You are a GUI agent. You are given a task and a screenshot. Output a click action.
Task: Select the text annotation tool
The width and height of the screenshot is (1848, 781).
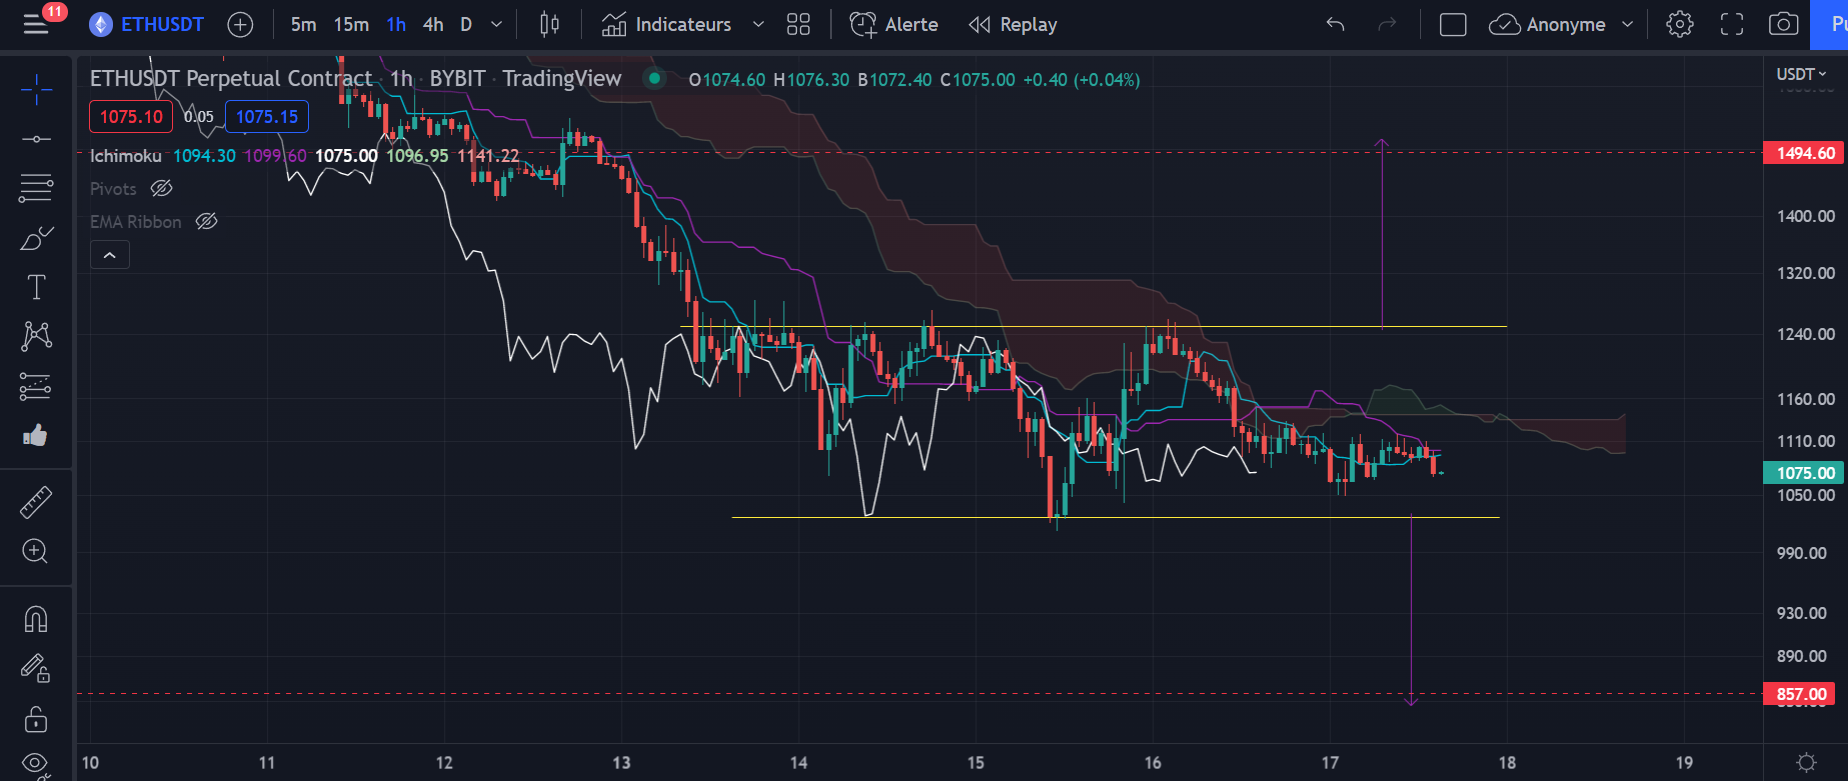point(36,288)
